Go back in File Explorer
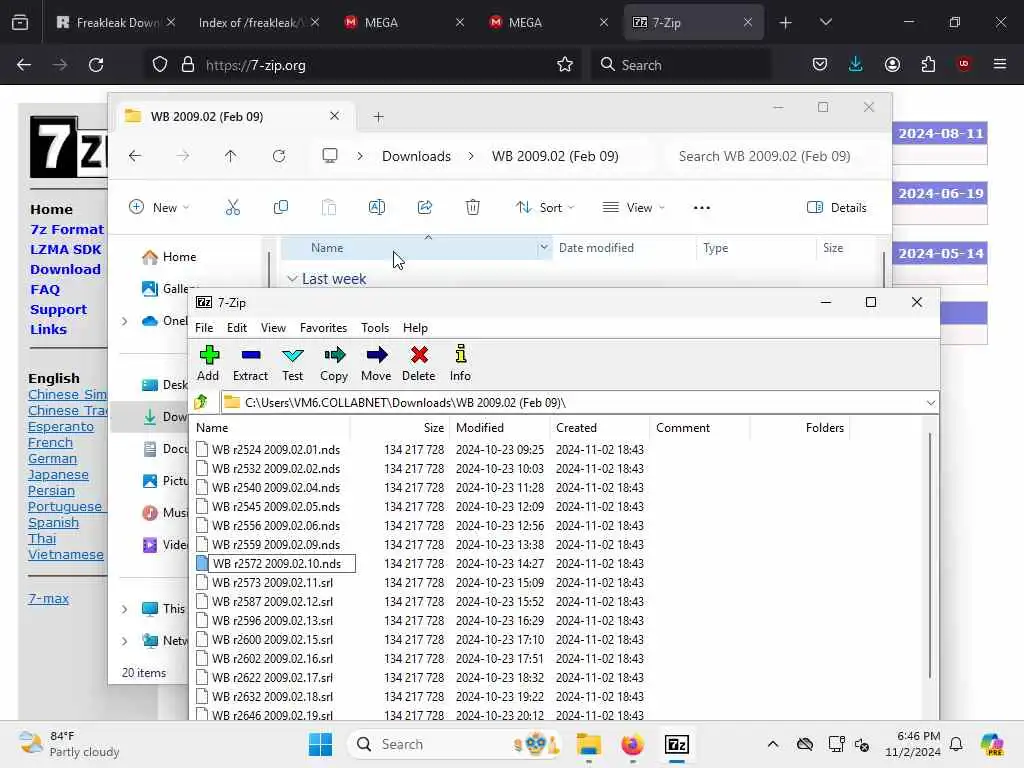The image size is (1024, 768). (135, 156)
